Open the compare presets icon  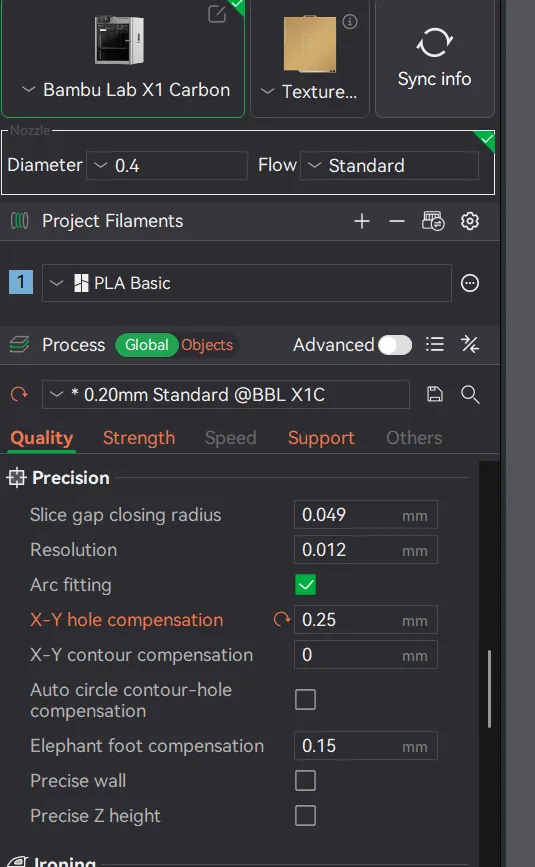coord(470,344)
